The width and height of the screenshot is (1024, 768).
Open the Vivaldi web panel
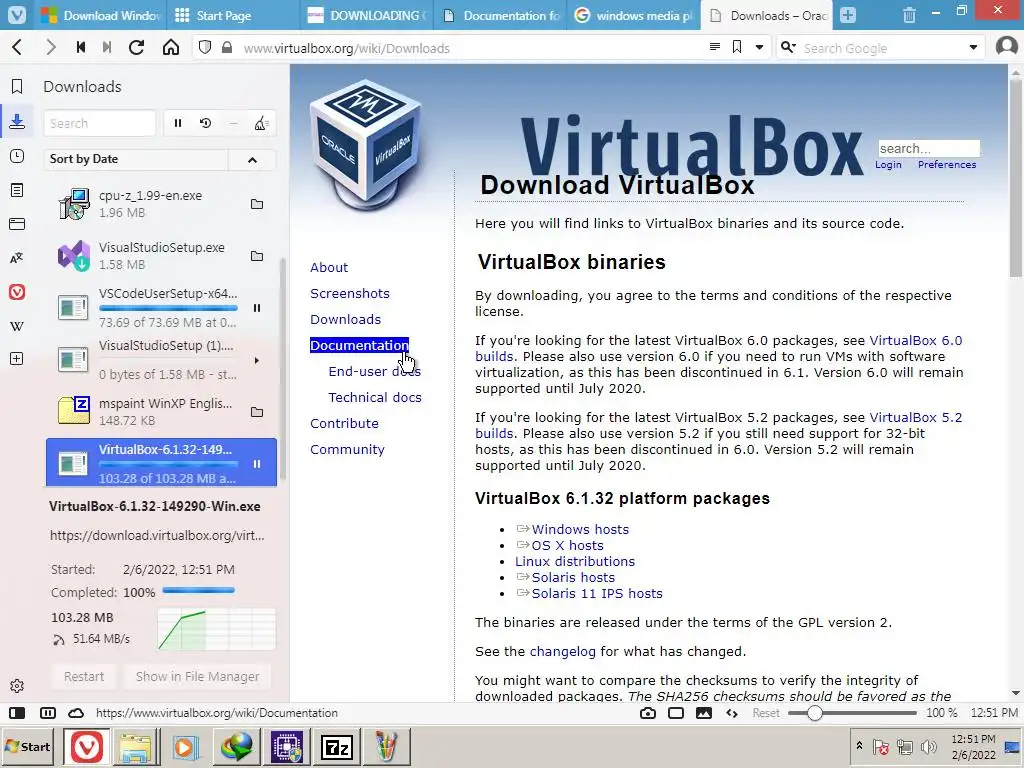pos(17,292)
